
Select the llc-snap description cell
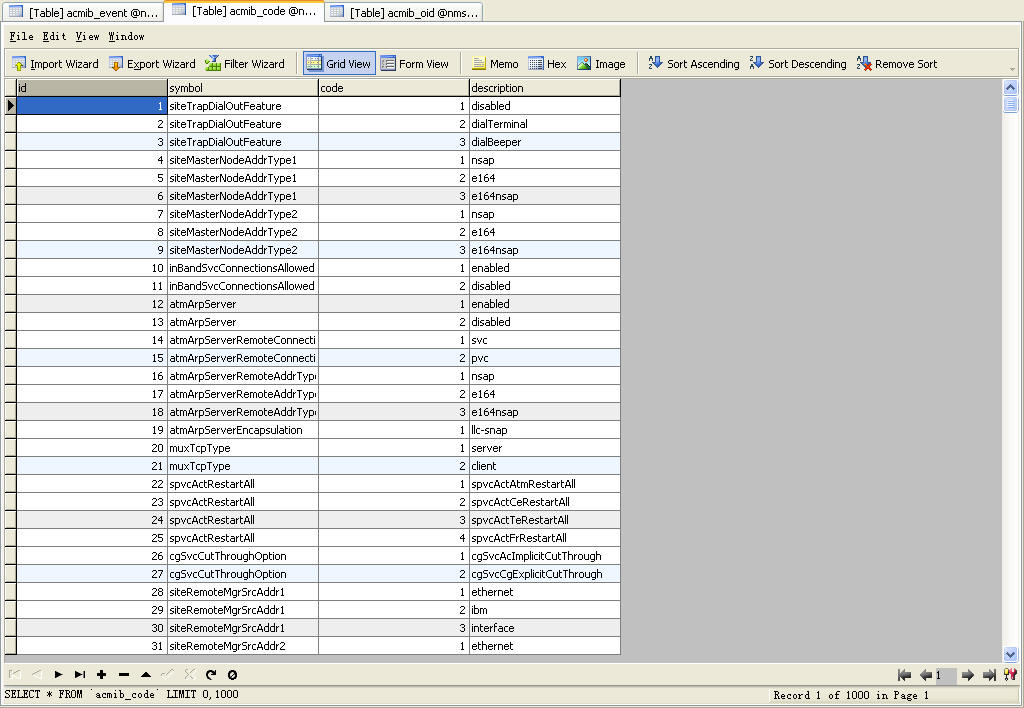click(x=545, y=430)
